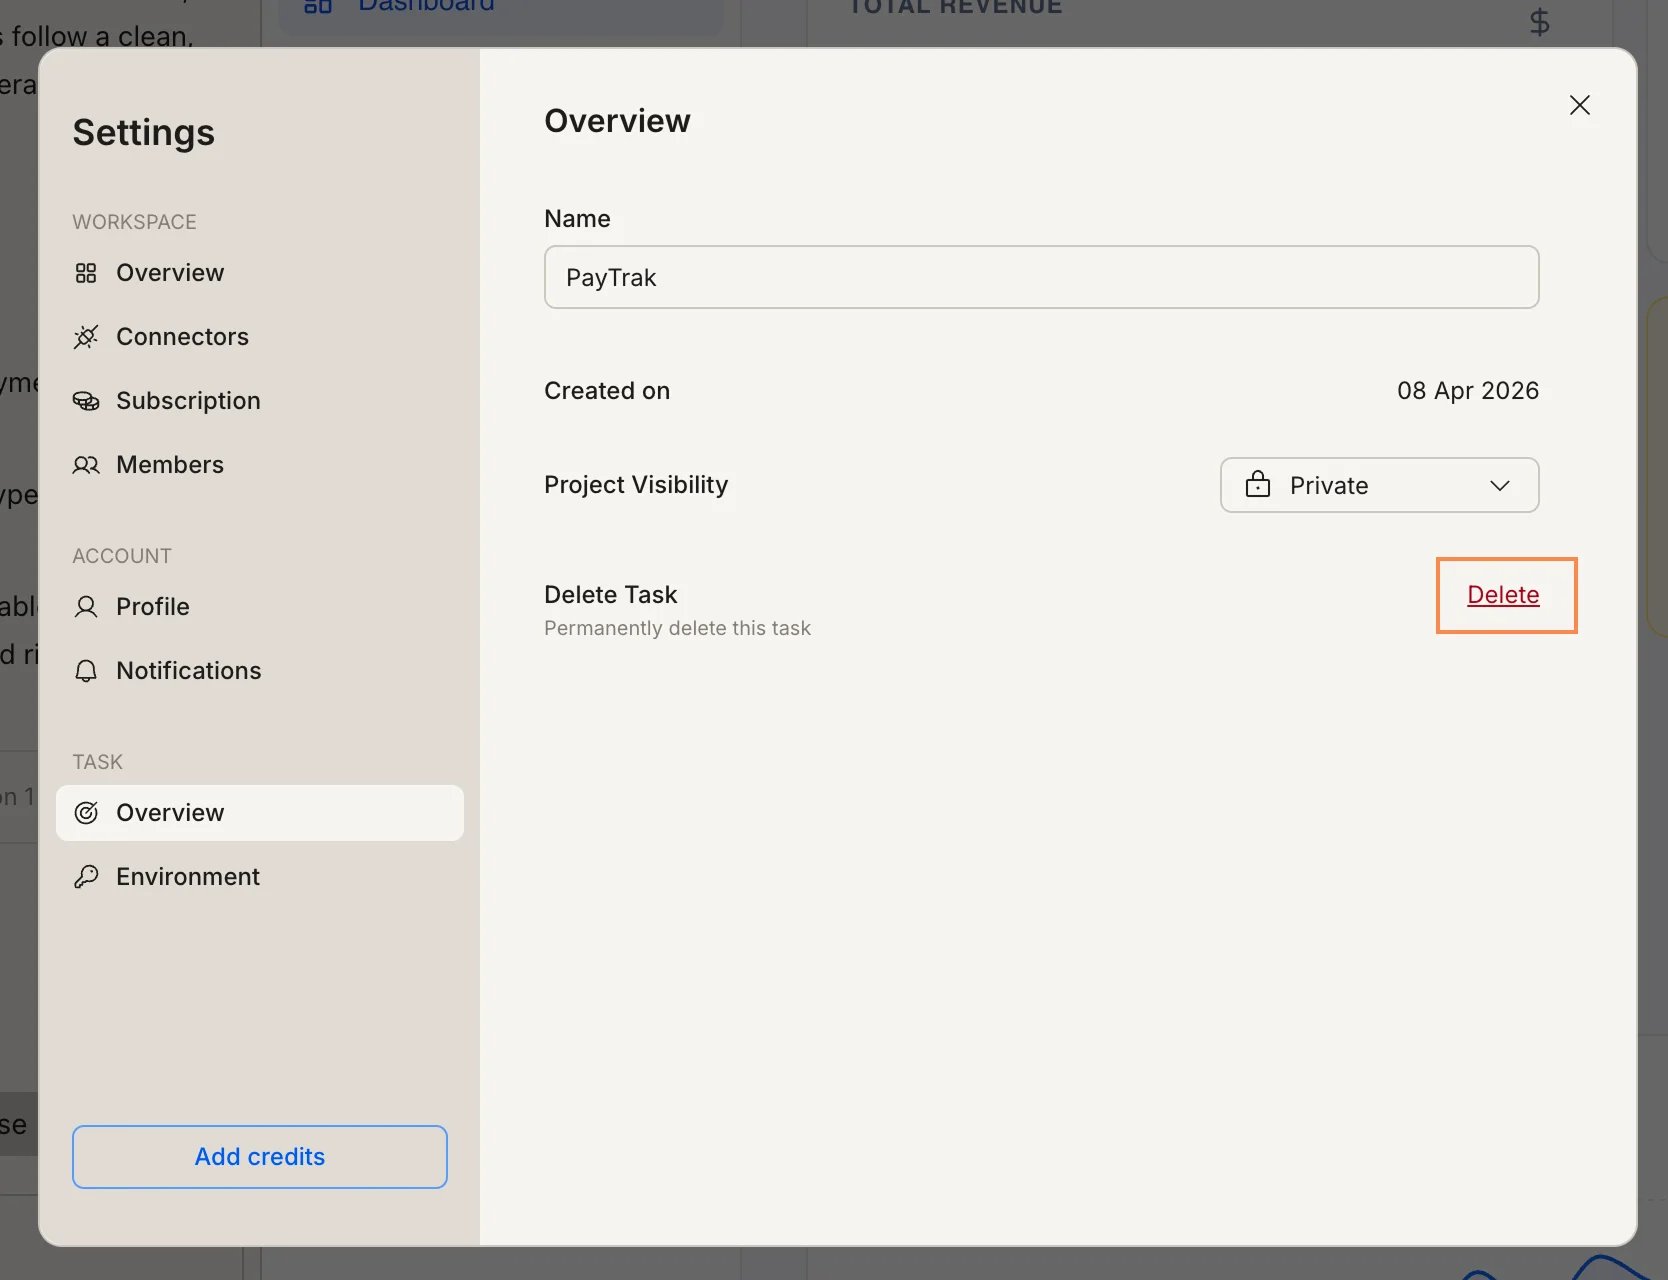Screen dimensions: 1668x1280
Task: Click the dollar sign icon in background dashboard
Action: point(1540,22)
